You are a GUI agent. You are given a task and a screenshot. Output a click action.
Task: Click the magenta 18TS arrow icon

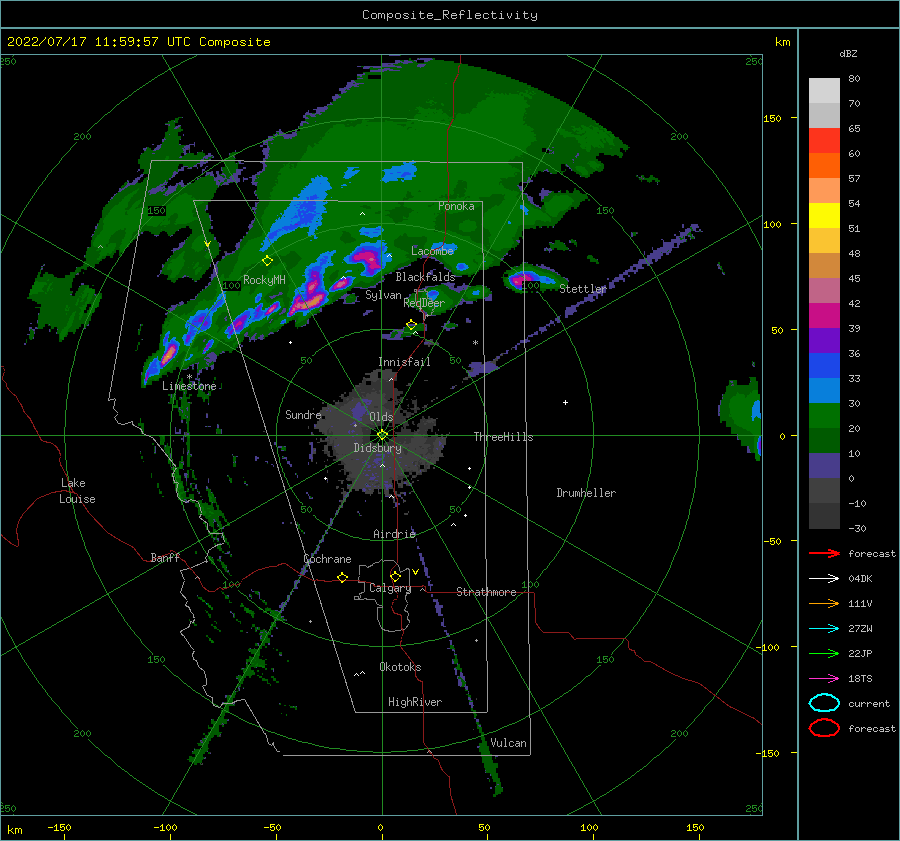pyautogui.click(x=824, y=679)
